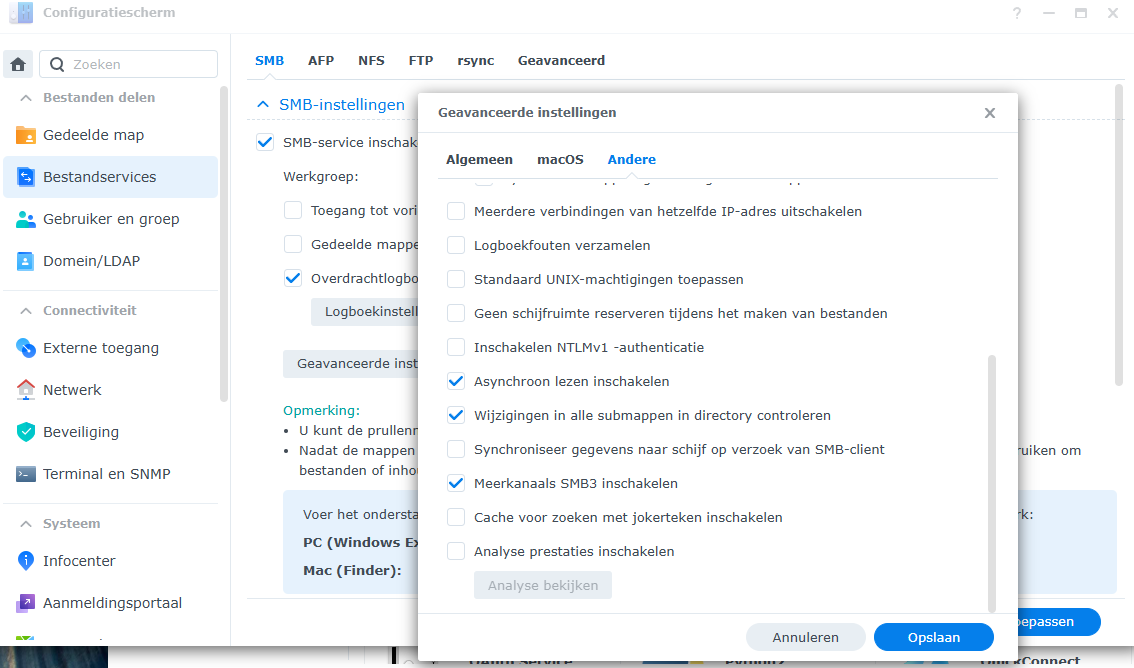Click the Logboekinstellingen button

pos(364,312)
